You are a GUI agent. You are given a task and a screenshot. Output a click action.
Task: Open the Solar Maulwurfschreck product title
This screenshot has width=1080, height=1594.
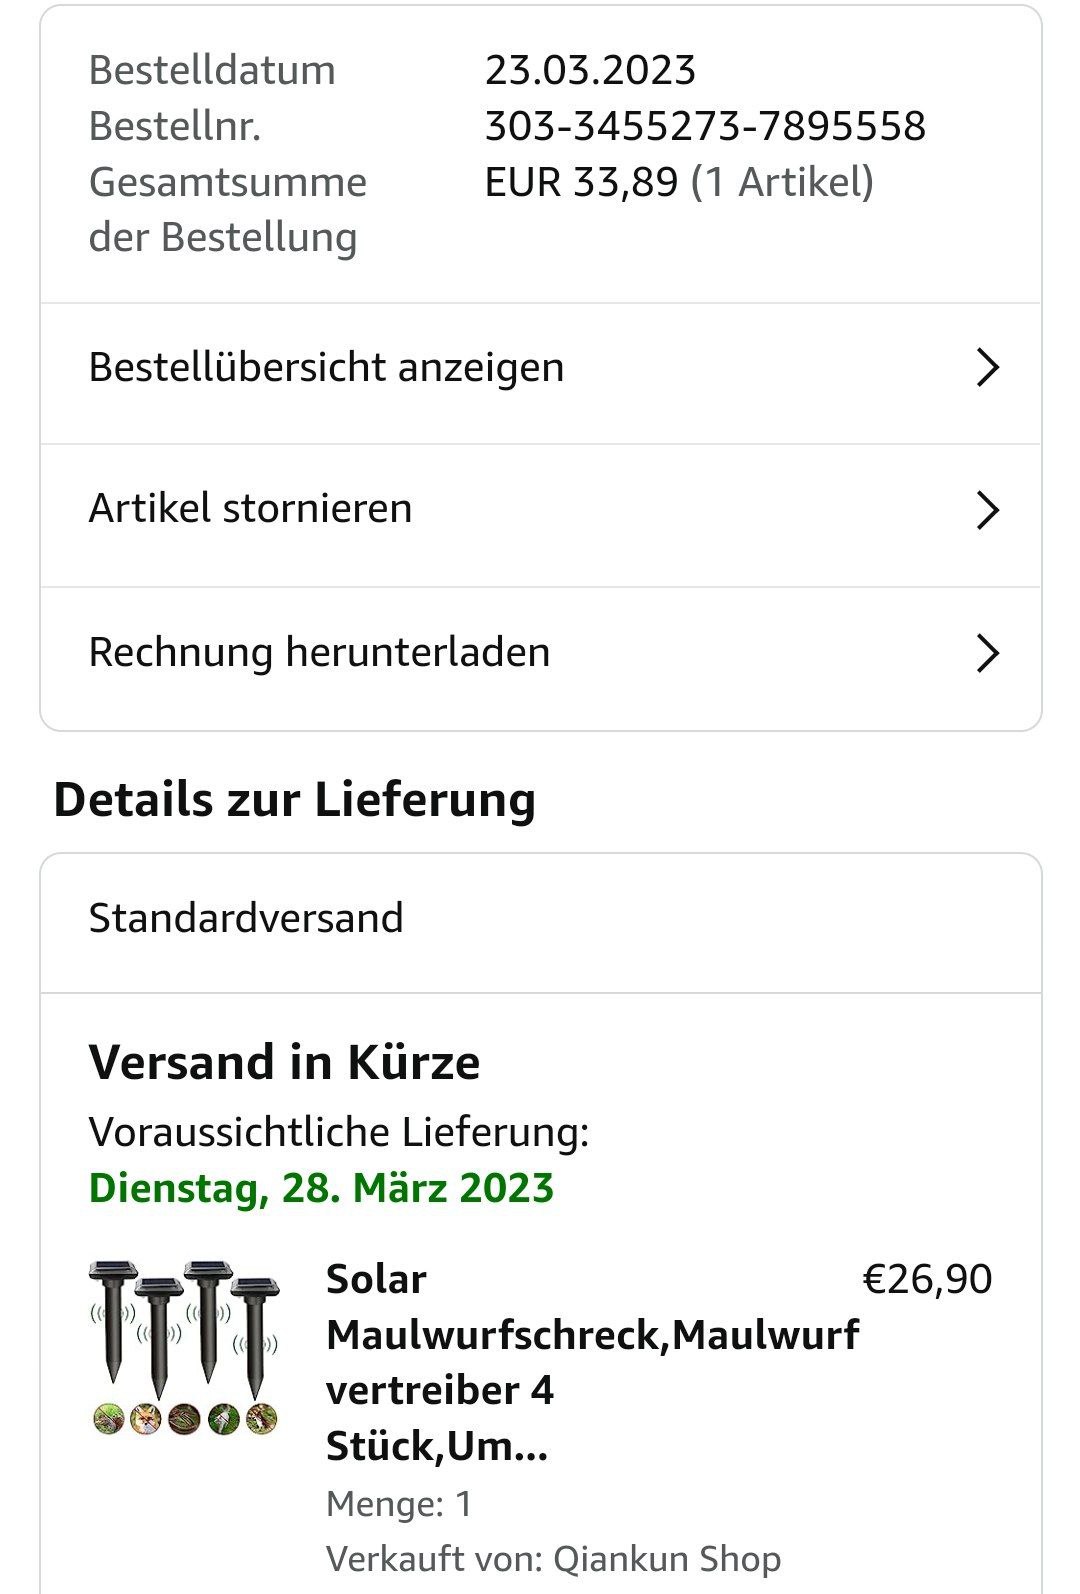coord(592,1362)
